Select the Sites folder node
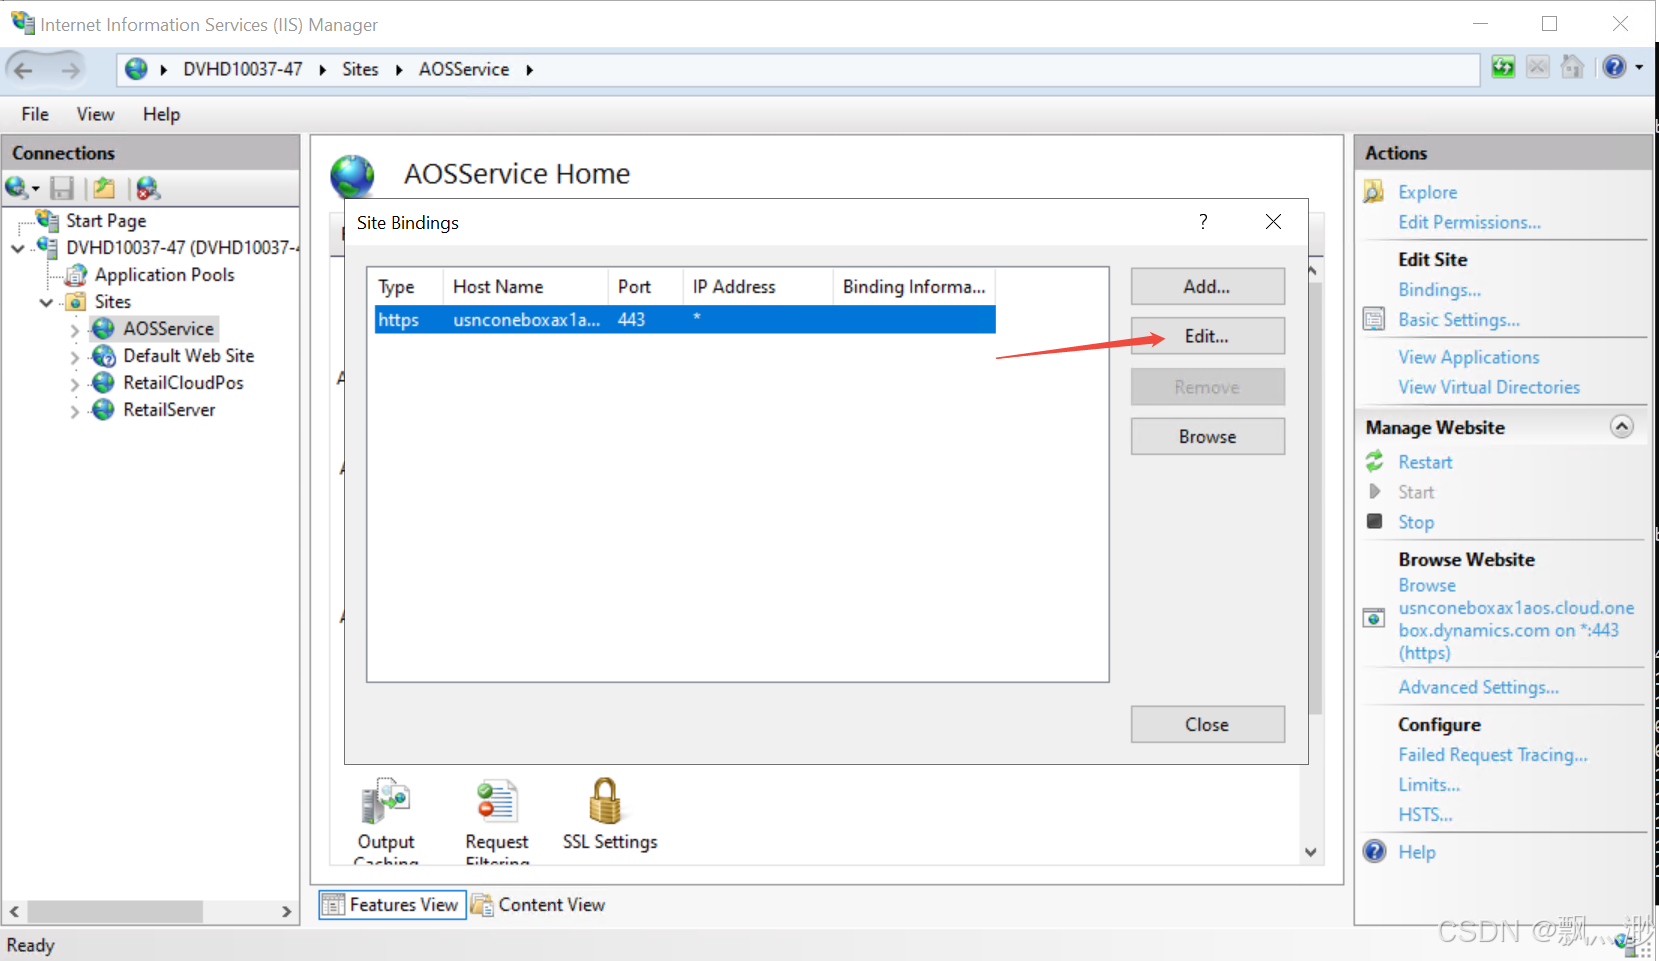Screen dimensions: 1659x961 (112, 301)
